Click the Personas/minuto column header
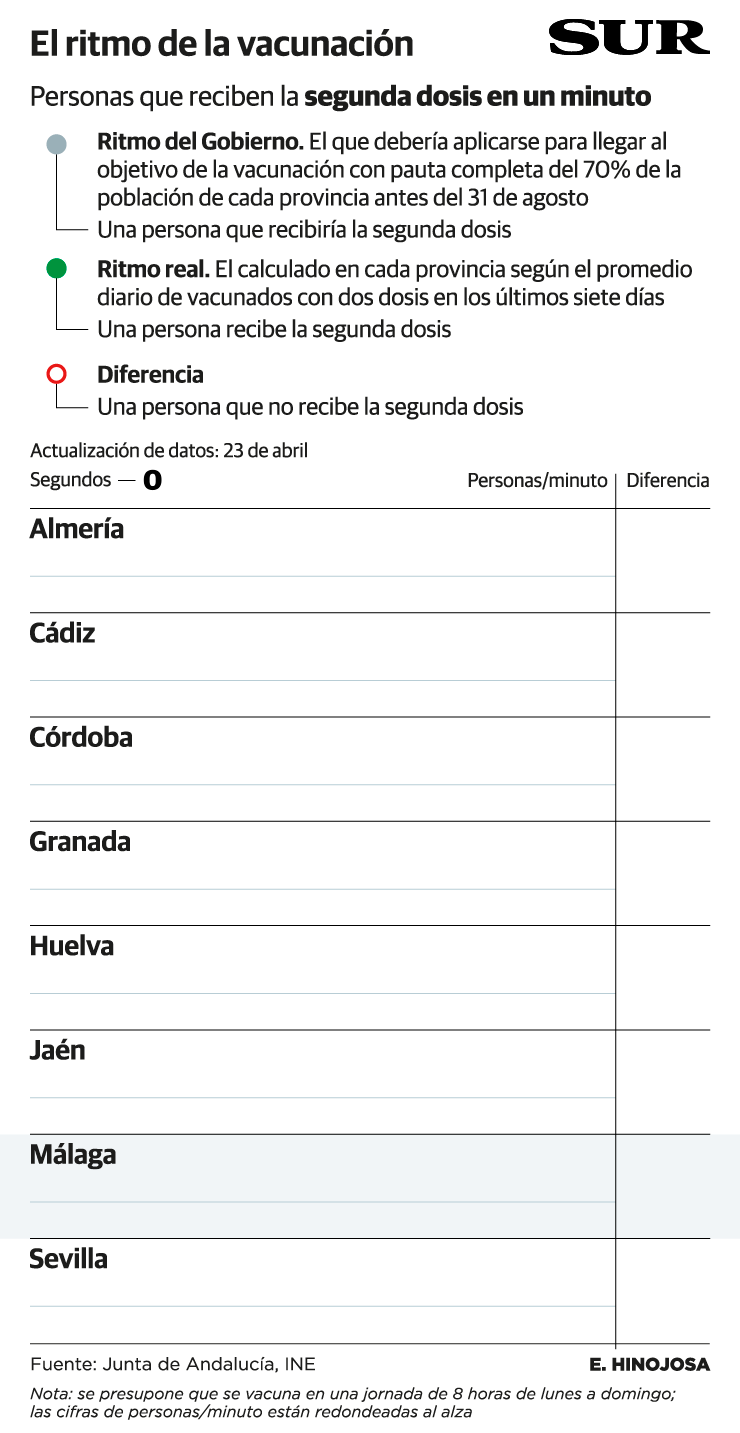740x1433 pixels. [x=537, y=480]
